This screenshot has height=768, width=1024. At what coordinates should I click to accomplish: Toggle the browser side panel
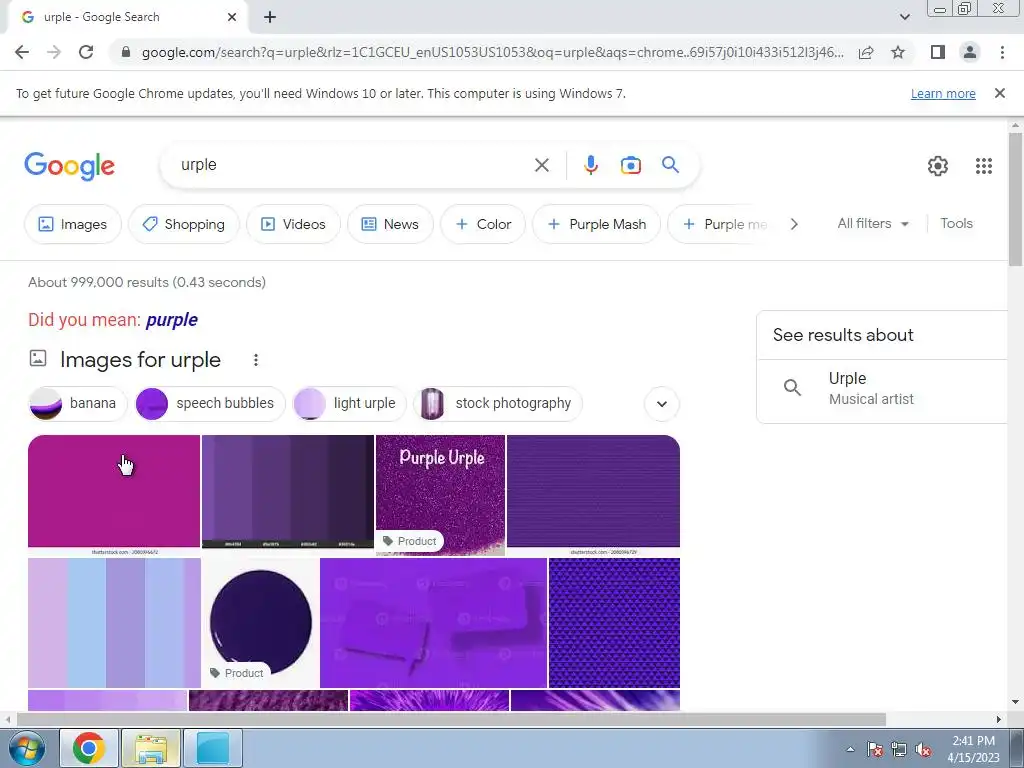[x=938, y=52]
